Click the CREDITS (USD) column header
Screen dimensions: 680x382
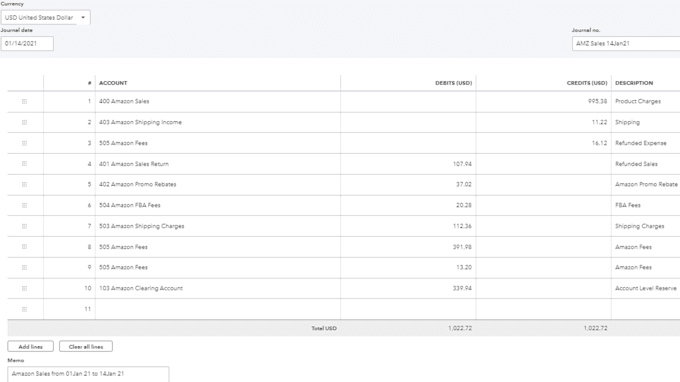click(587, 83)
